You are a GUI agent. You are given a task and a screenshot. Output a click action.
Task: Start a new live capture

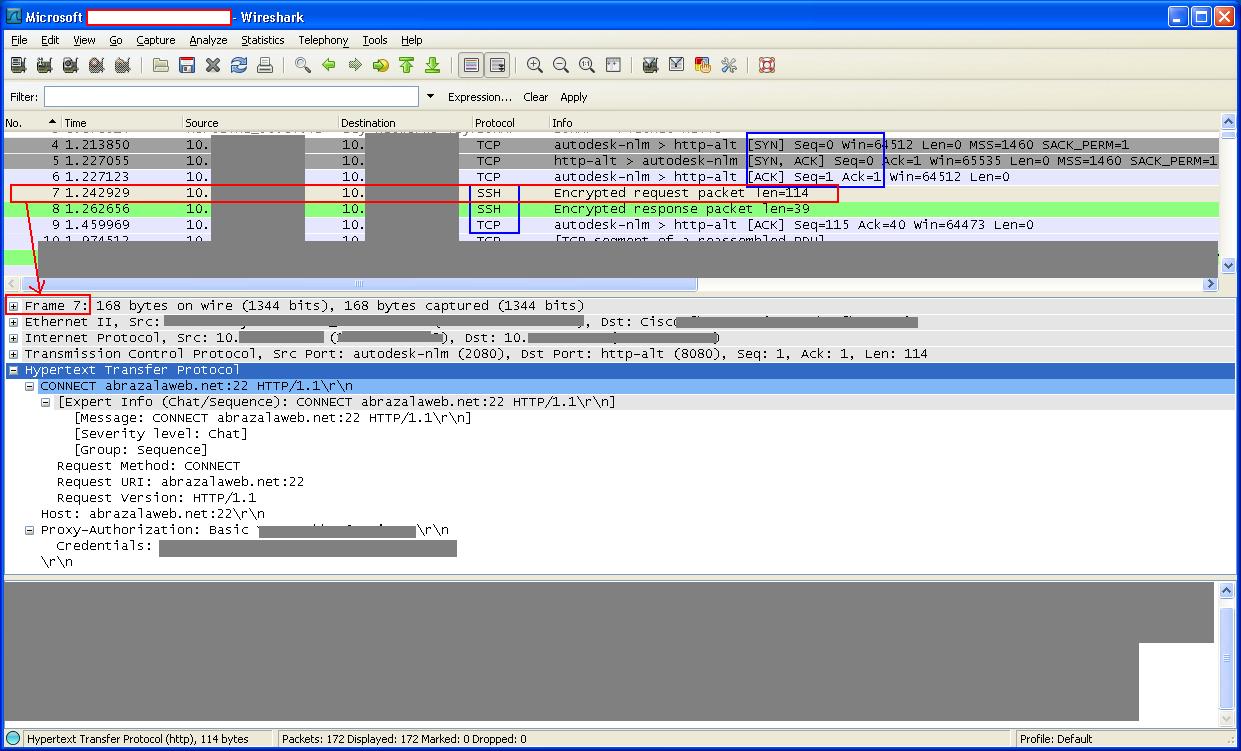(x=69, y=64)
